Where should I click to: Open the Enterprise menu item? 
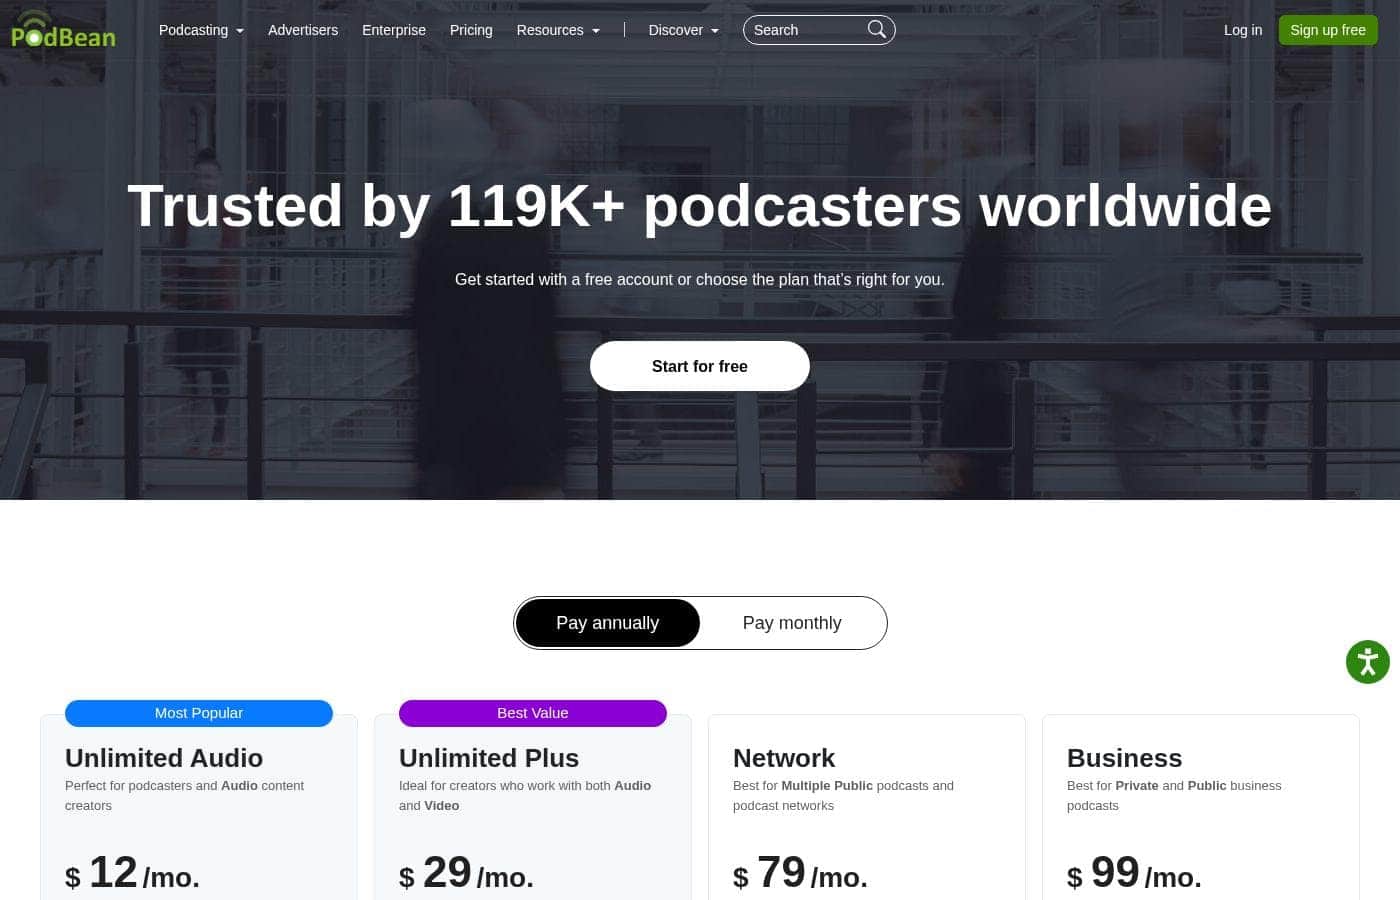point(394,30)
